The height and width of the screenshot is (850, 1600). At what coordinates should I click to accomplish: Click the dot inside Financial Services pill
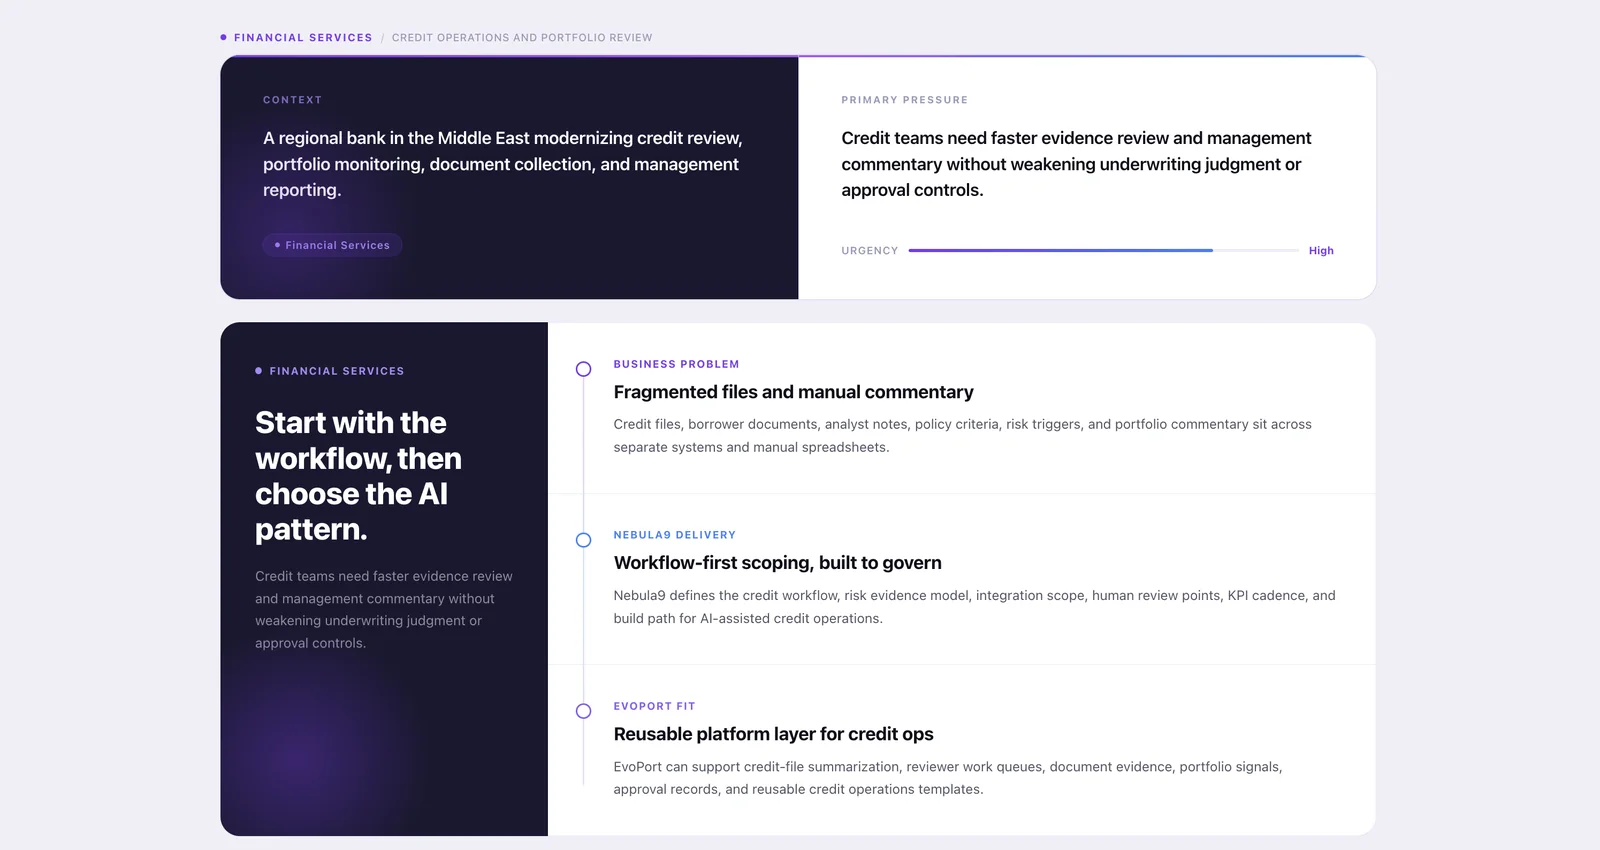[x=277, y=245]
